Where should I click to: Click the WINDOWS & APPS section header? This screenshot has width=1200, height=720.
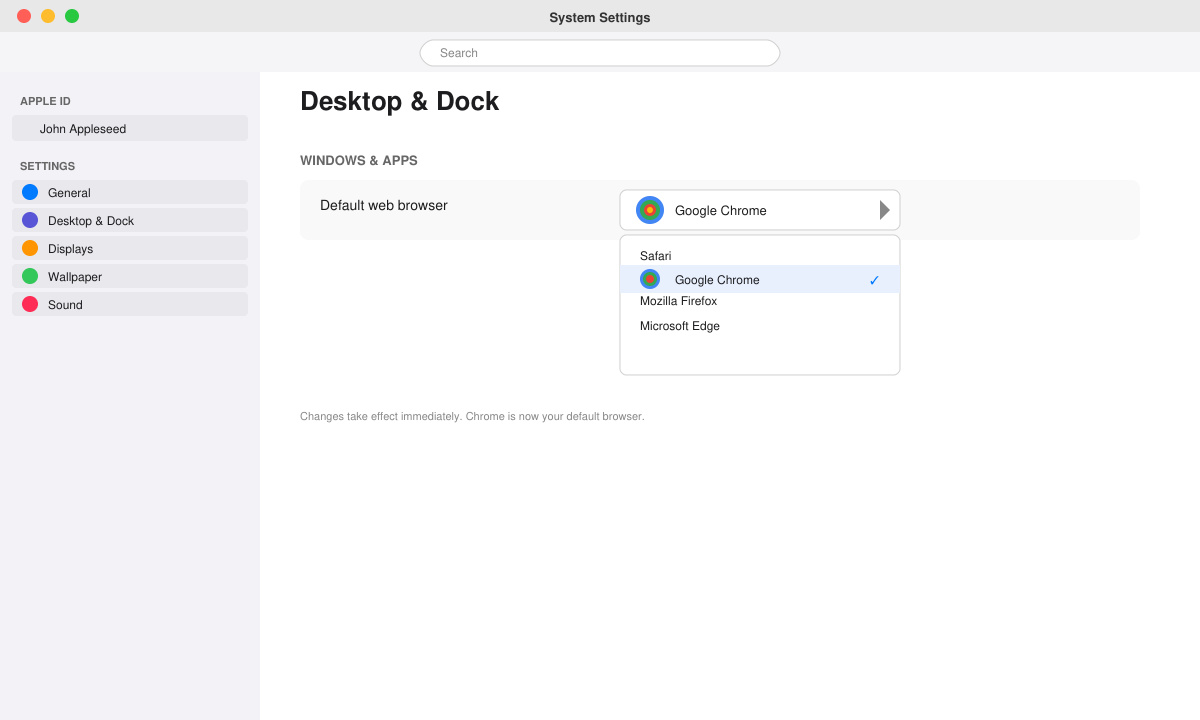359,160
